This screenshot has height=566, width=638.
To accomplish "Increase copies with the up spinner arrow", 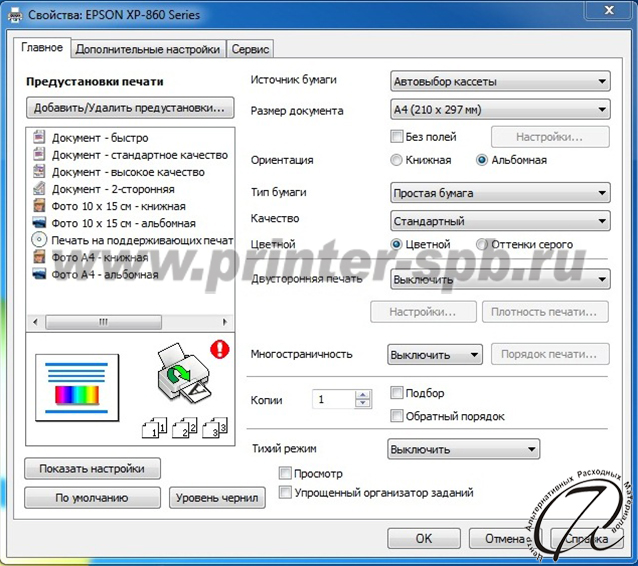I will point(362,394).
